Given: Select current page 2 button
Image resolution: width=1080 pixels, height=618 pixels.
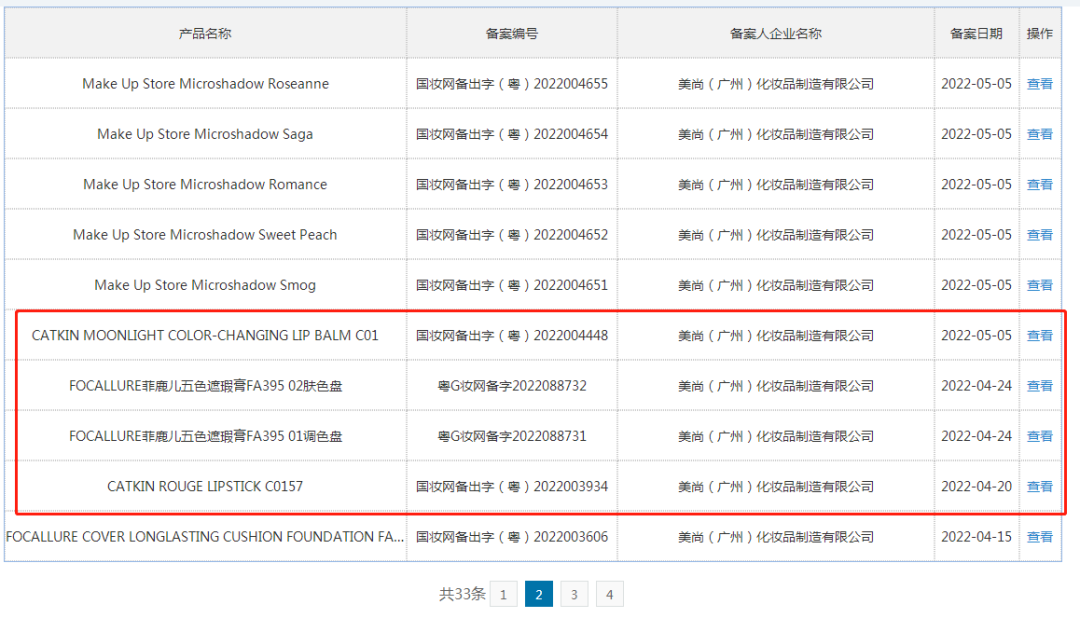Looking at the screenshot, I should pos(538,595).
